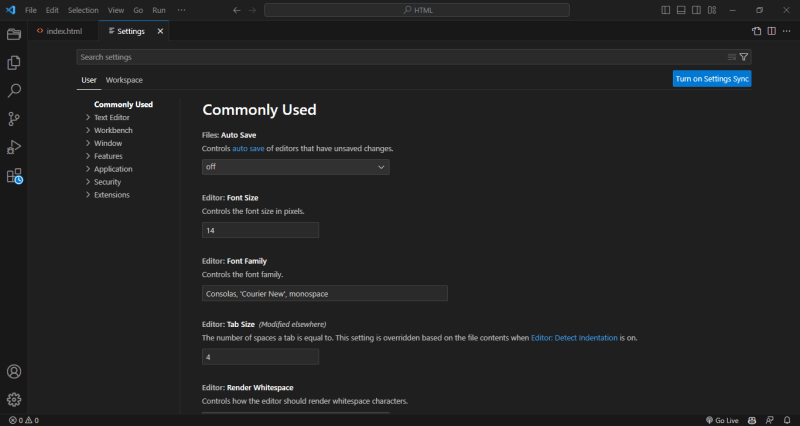Open the Accounts icon in activity bar
Screen dimensions: 800x426
(14, 371)
